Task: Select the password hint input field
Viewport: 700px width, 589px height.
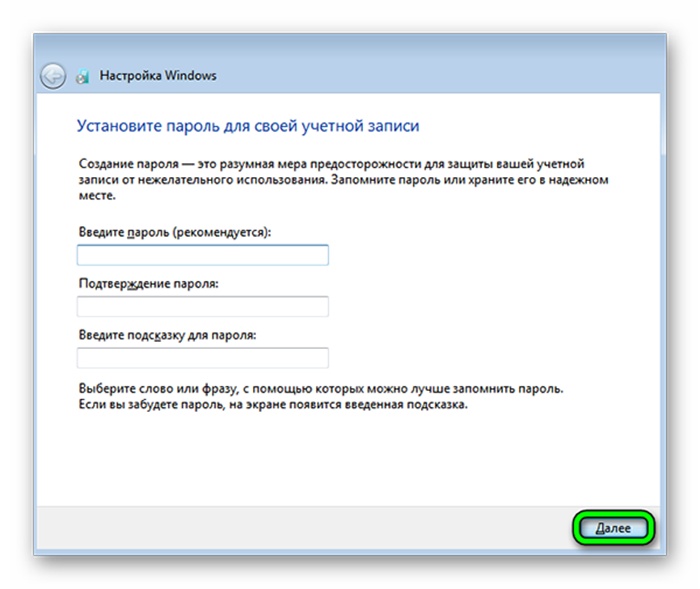Action: pos(202,358)
